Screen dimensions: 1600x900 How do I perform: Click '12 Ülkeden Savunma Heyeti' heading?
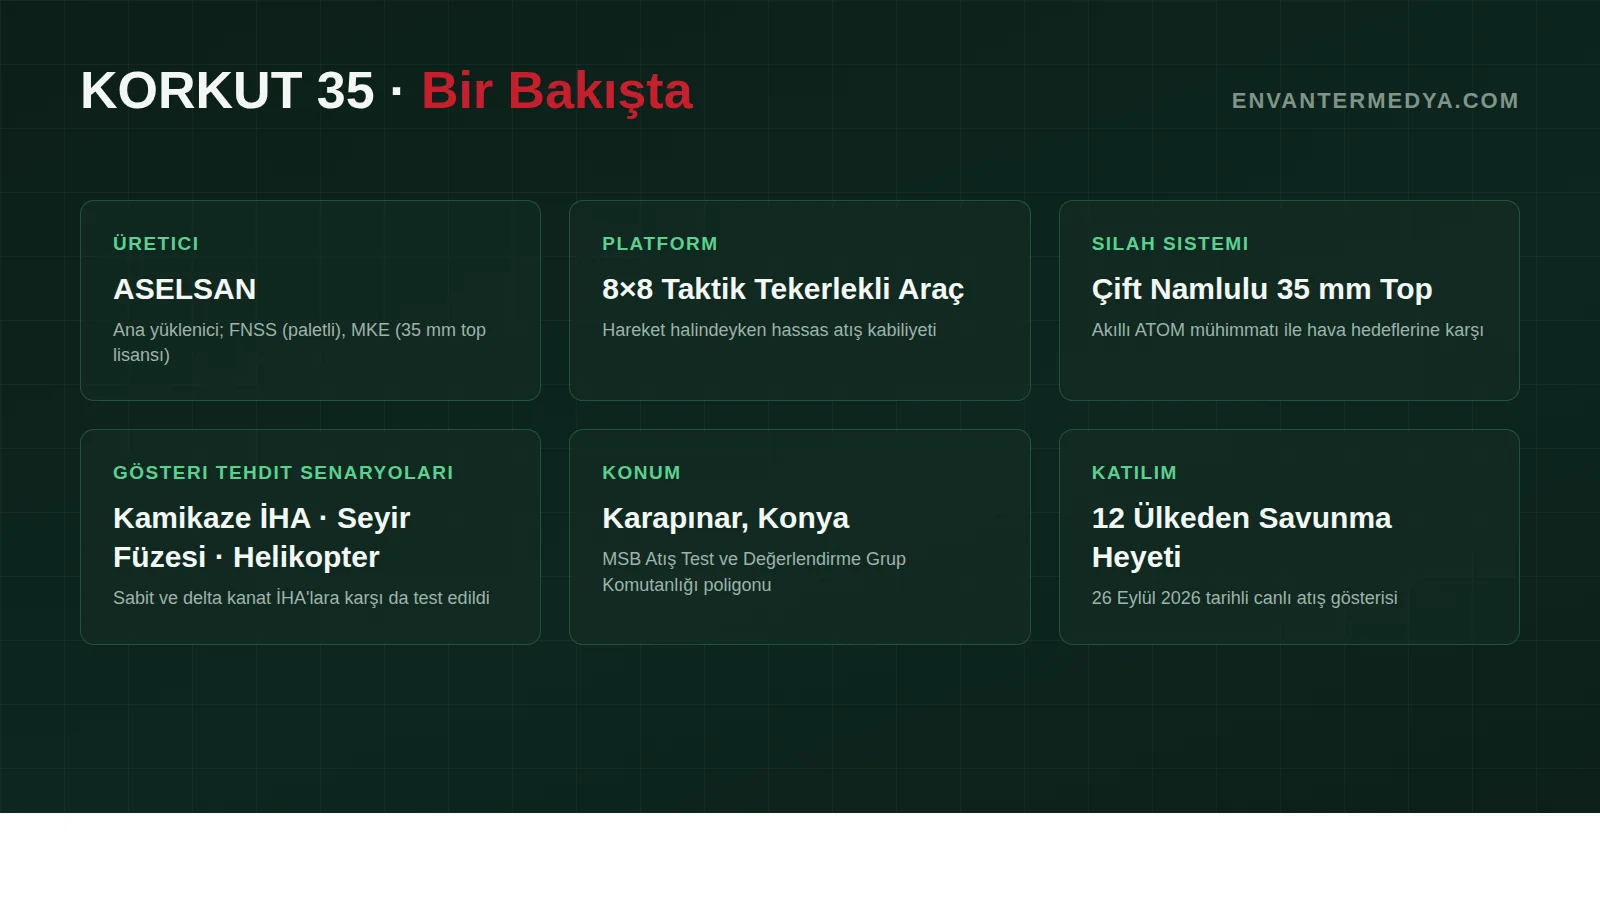coord(1242,537)
